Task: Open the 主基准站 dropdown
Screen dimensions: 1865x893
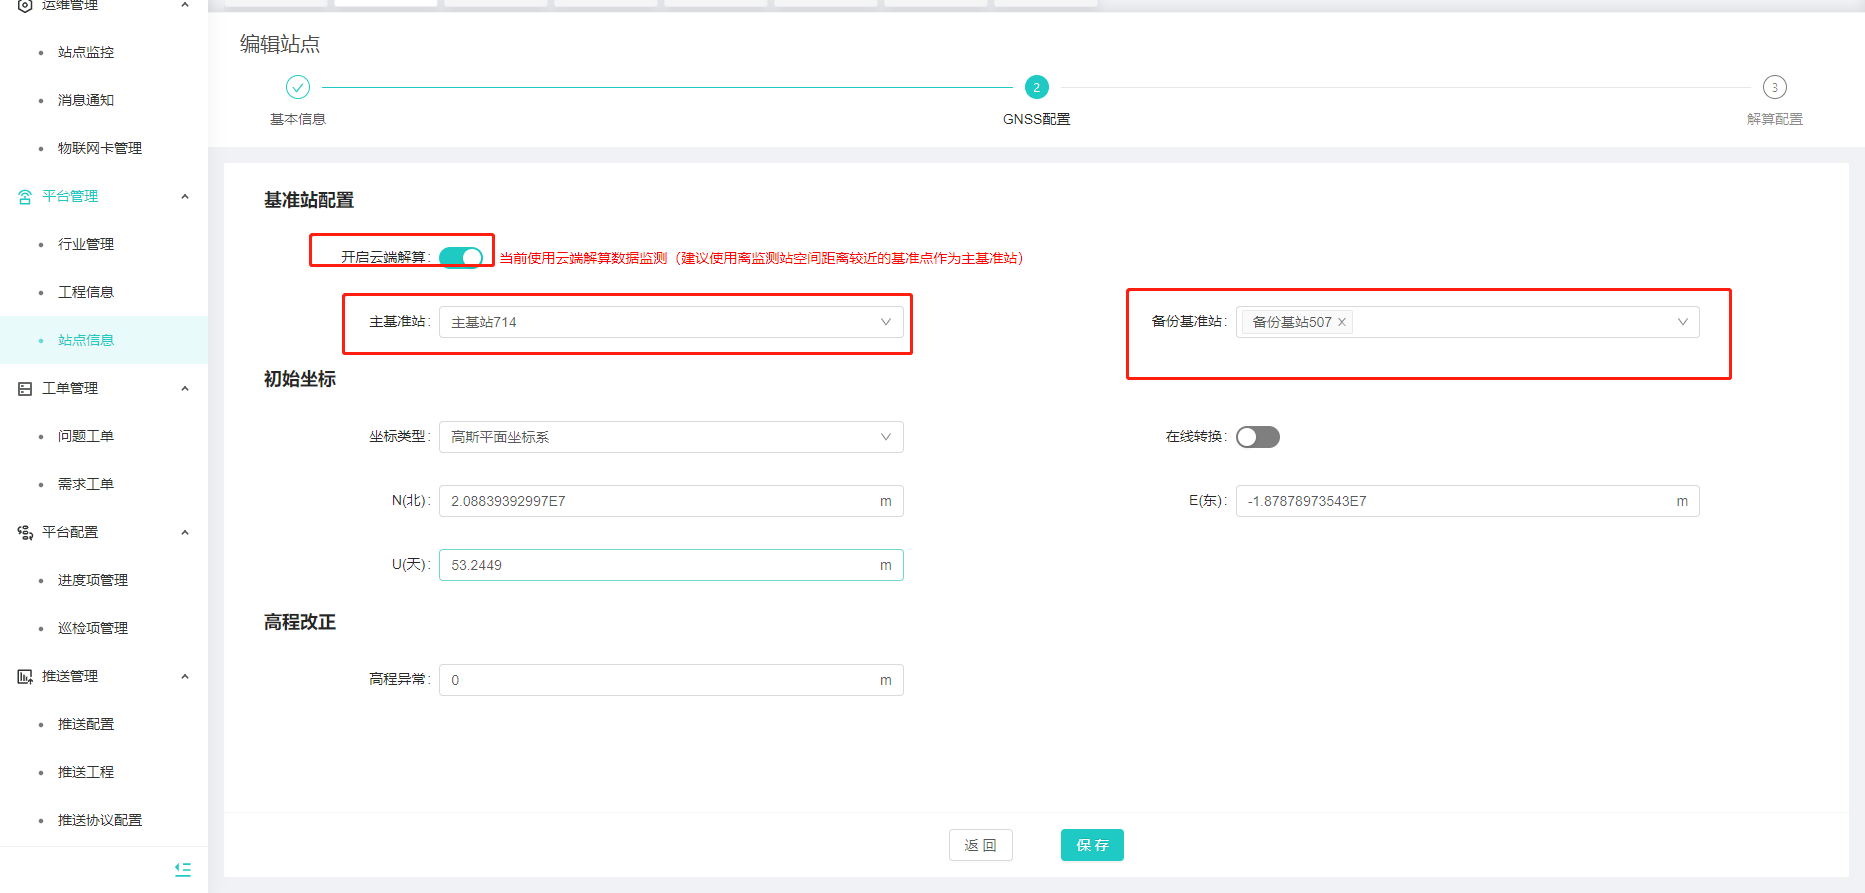Action: click(670, 322)
